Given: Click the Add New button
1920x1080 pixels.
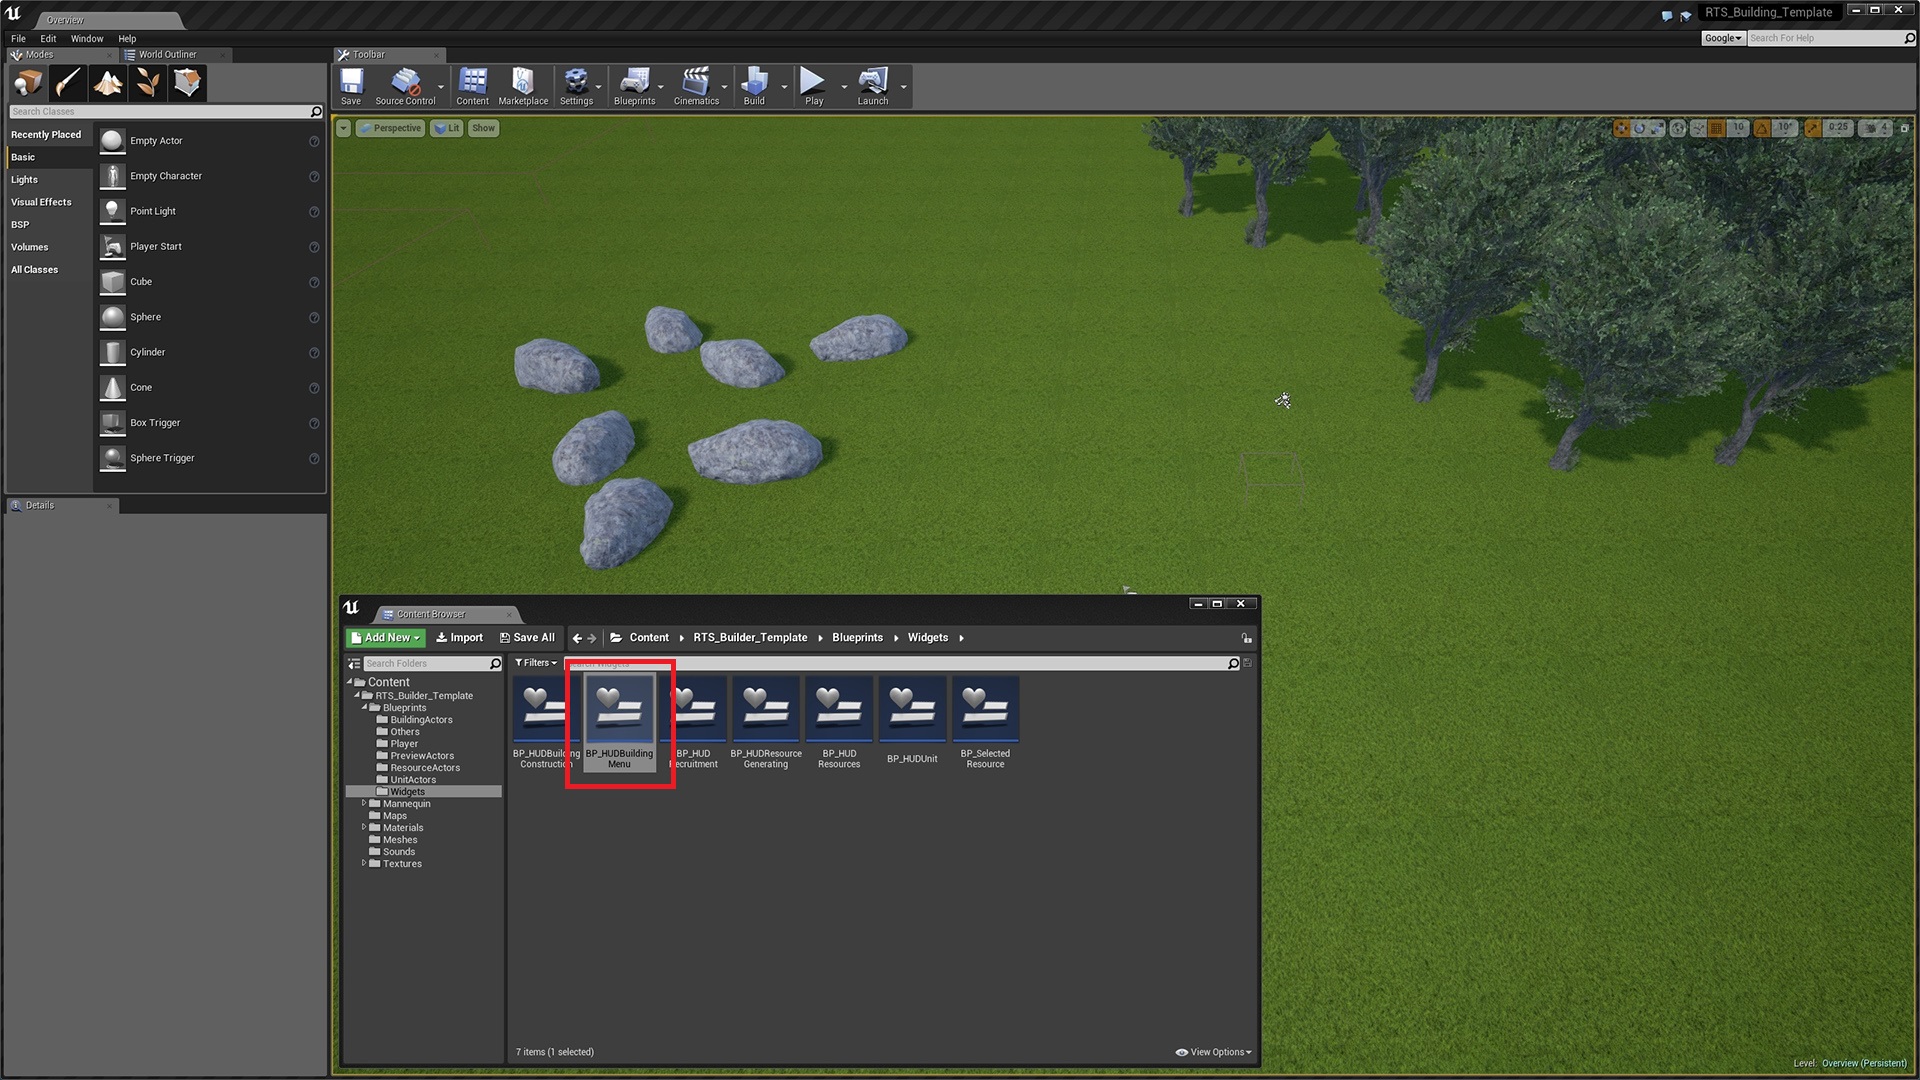Looking at the screenshot, I should pyautogui.click(x=386, y=638).
